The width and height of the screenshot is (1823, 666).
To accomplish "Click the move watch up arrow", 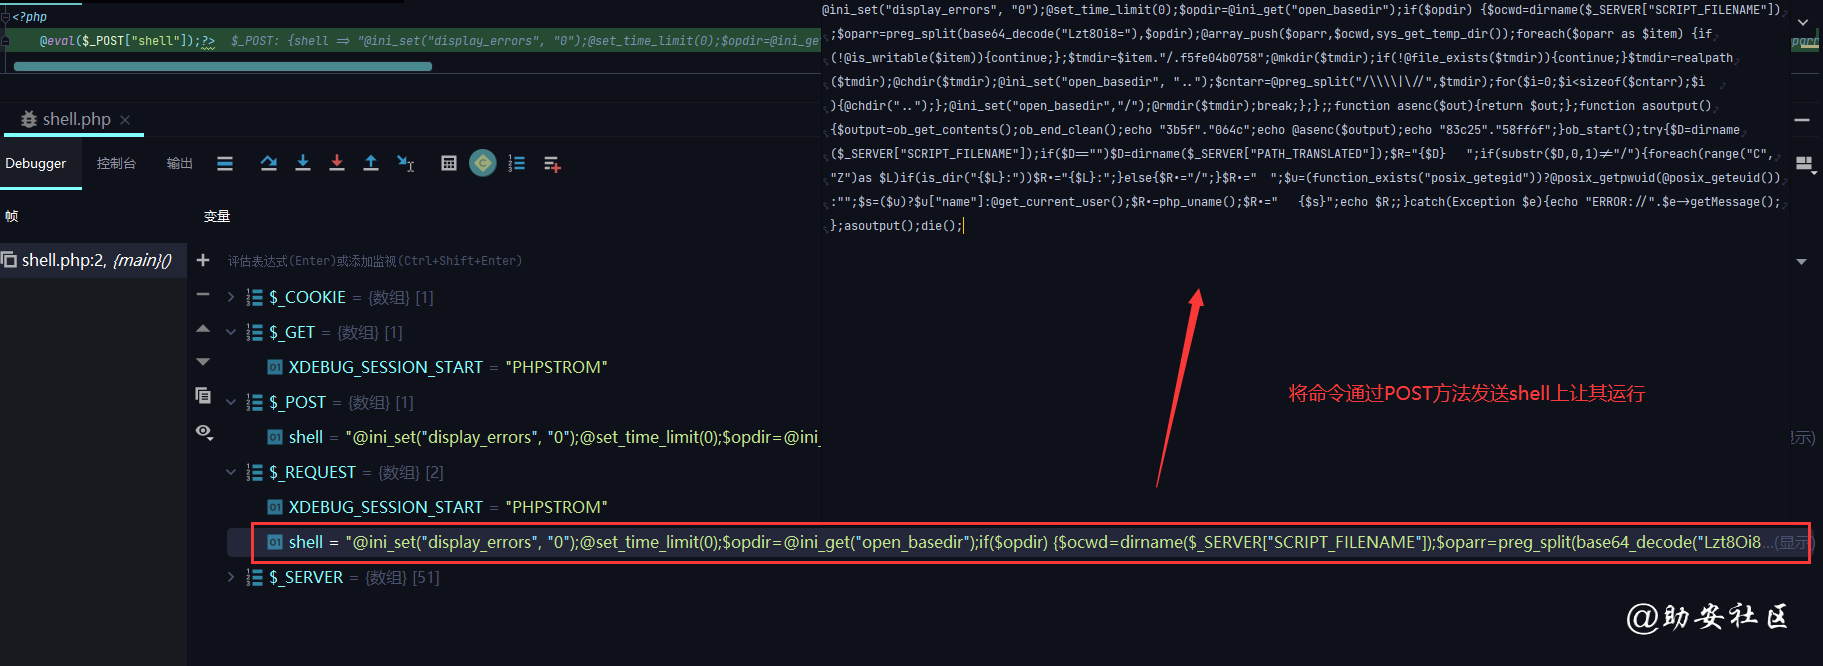I will [203, 328].
